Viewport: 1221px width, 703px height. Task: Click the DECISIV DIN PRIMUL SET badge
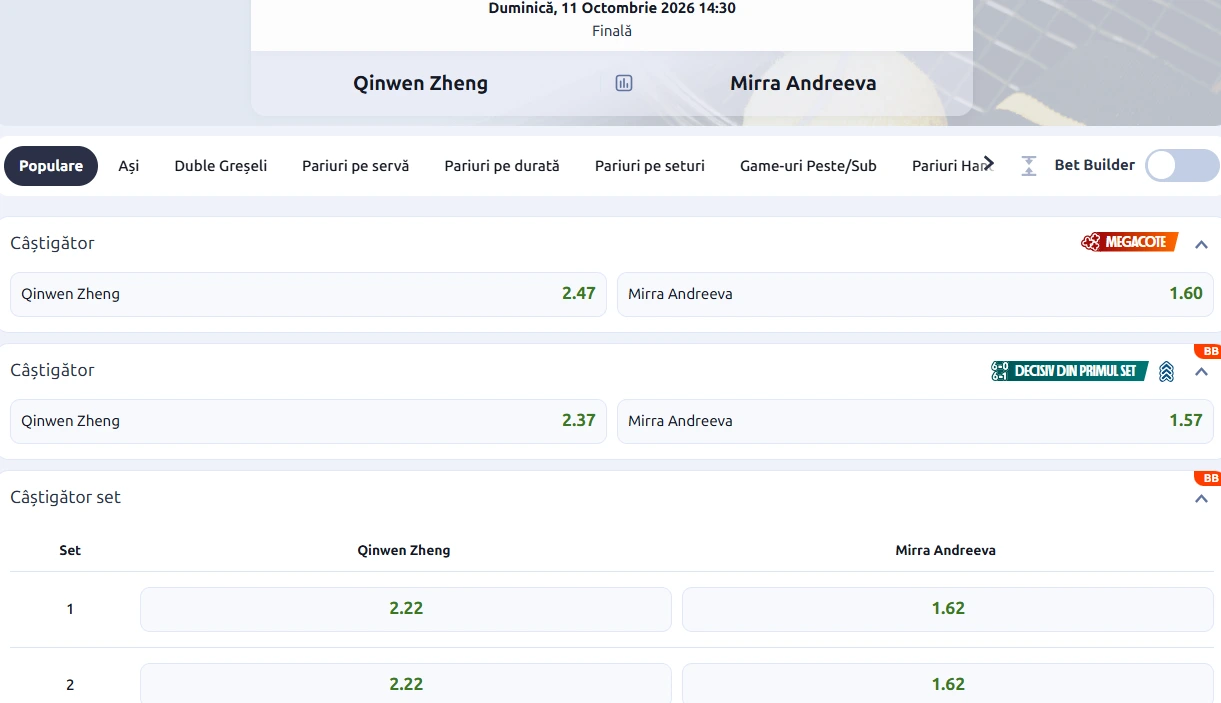1069,371
